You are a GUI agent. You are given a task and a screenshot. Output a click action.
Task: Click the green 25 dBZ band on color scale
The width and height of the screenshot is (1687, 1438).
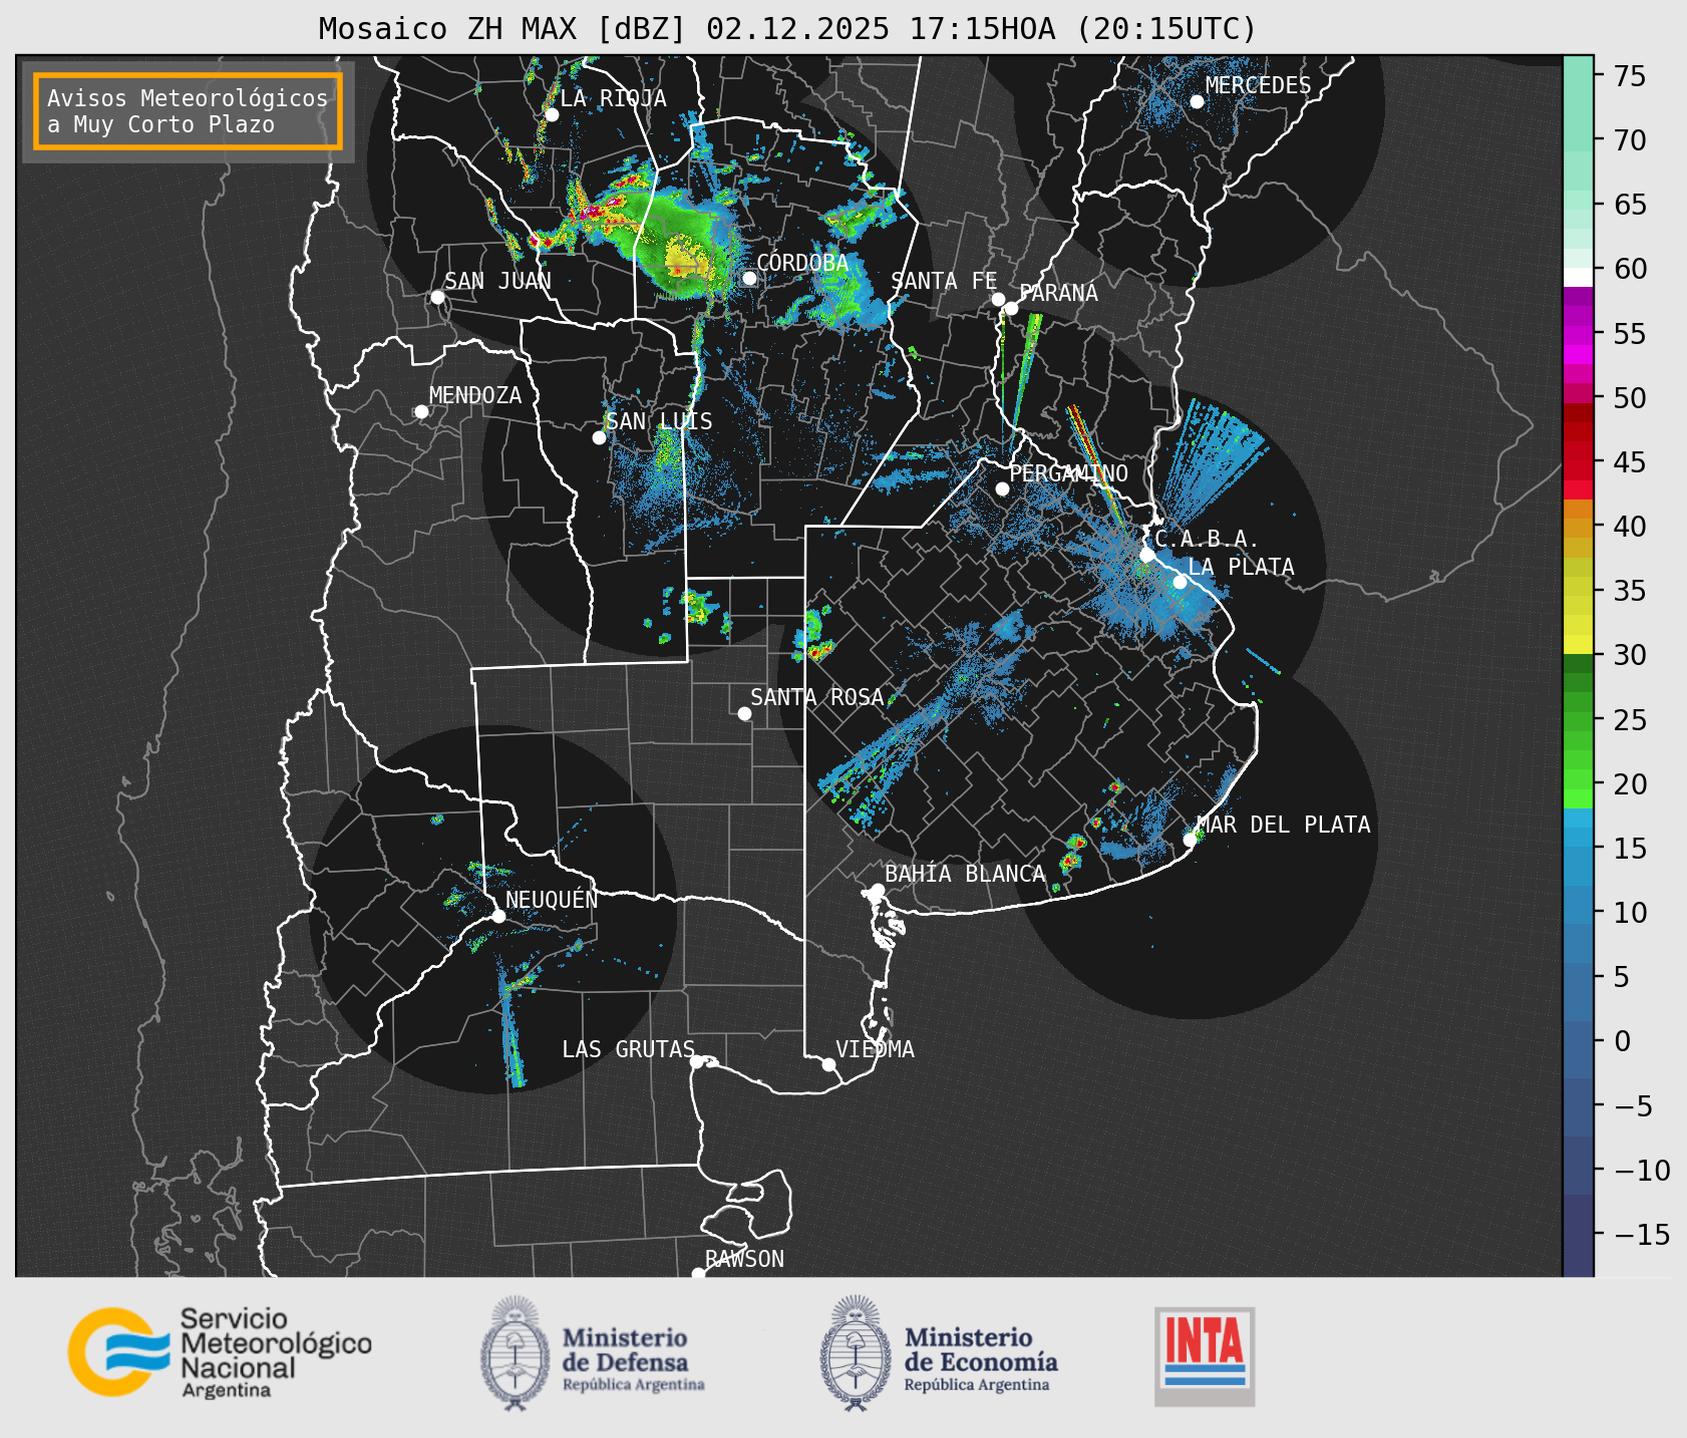coord(1577,719)
